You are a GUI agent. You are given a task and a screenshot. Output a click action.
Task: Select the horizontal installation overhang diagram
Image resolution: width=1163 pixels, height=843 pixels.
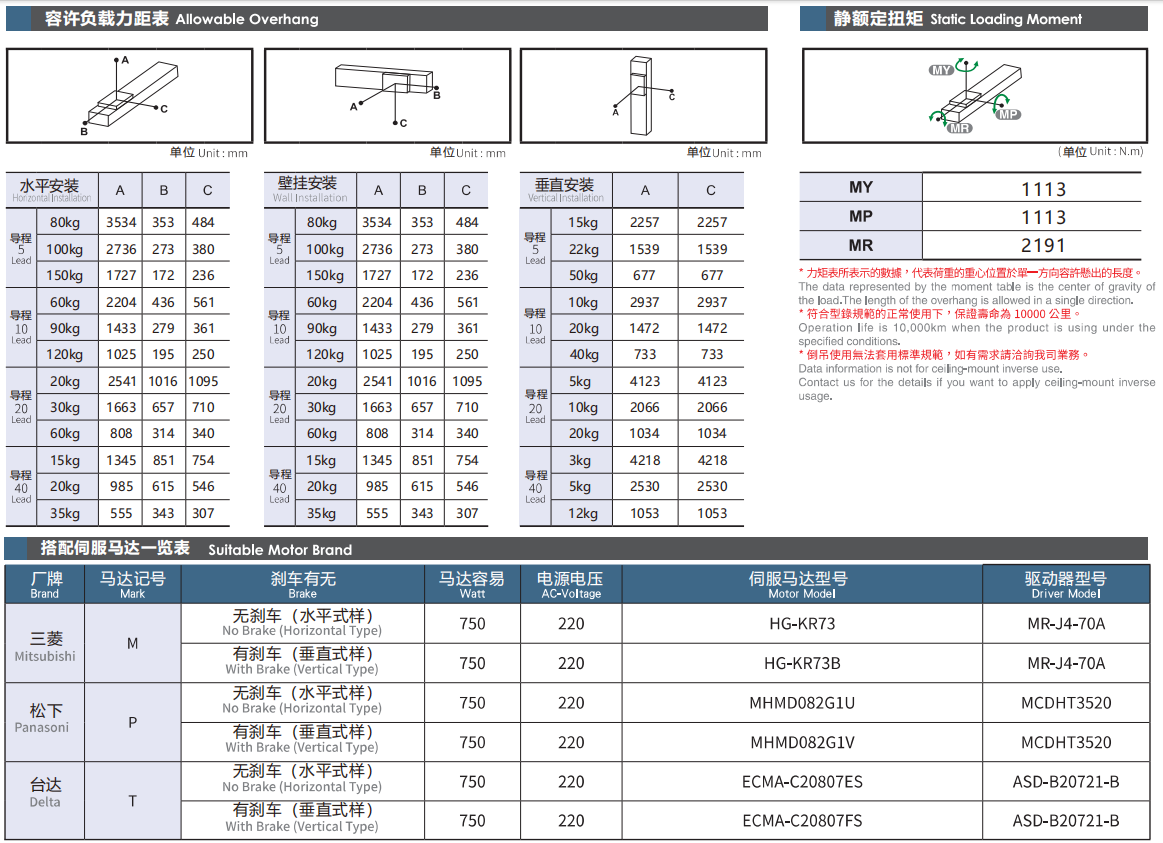point(129,95)
